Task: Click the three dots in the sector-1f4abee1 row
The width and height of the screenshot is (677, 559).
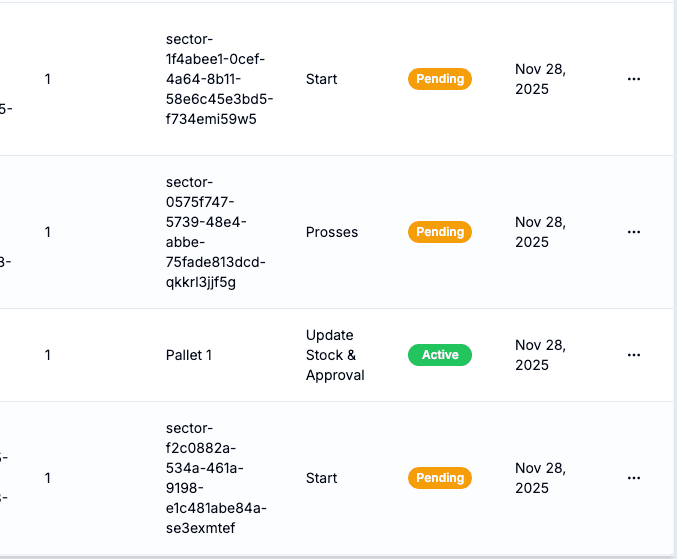Action: tap(633, 79)
